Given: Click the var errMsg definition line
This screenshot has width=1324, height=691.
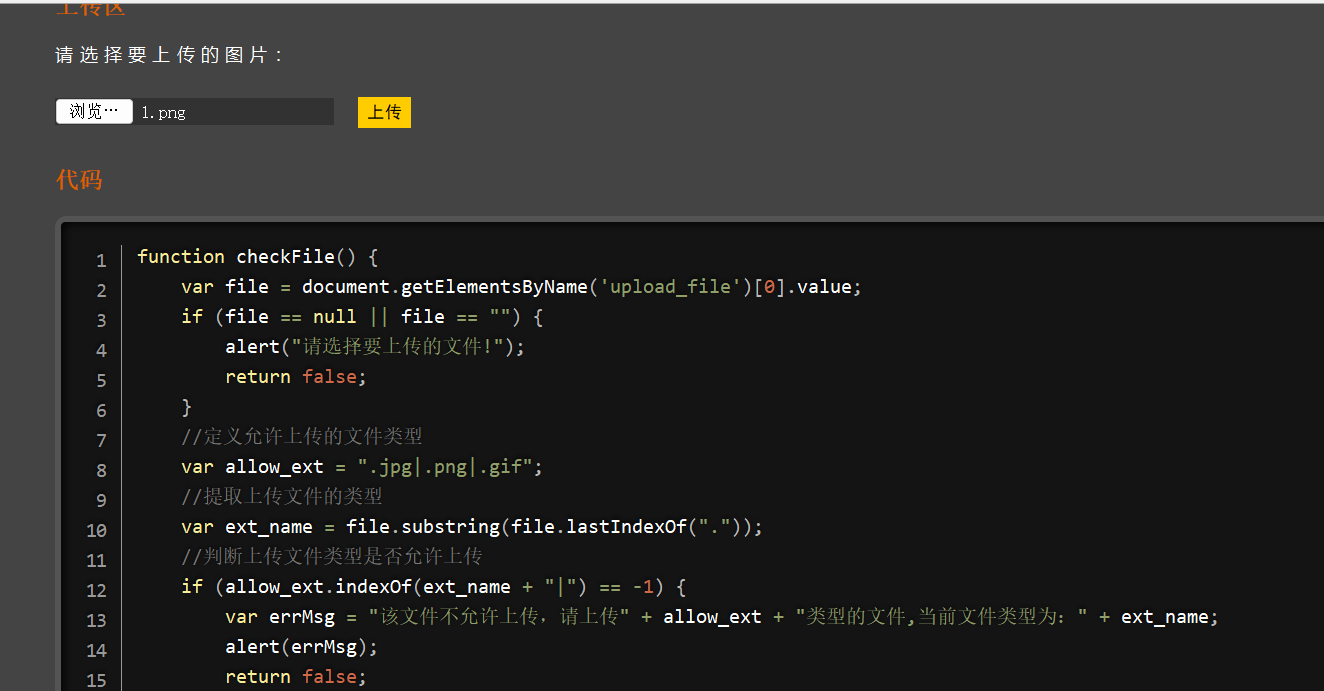Looking at the screenshot, I should (x=722, y=617).
